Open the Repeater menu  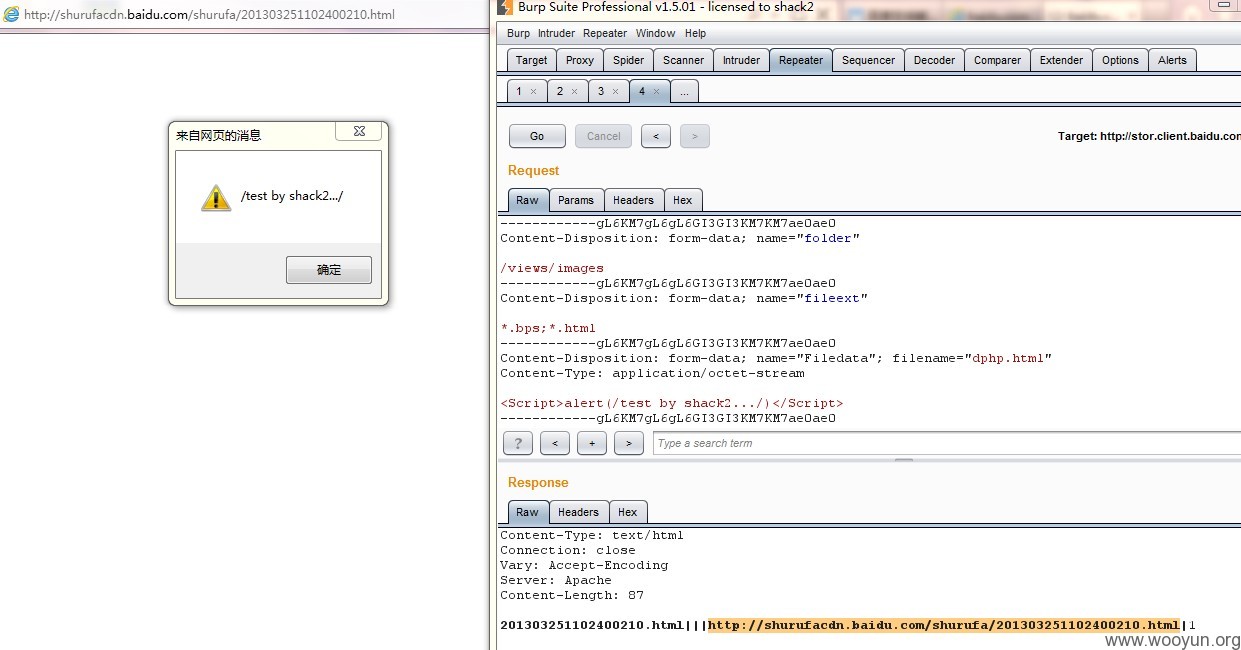605,33
